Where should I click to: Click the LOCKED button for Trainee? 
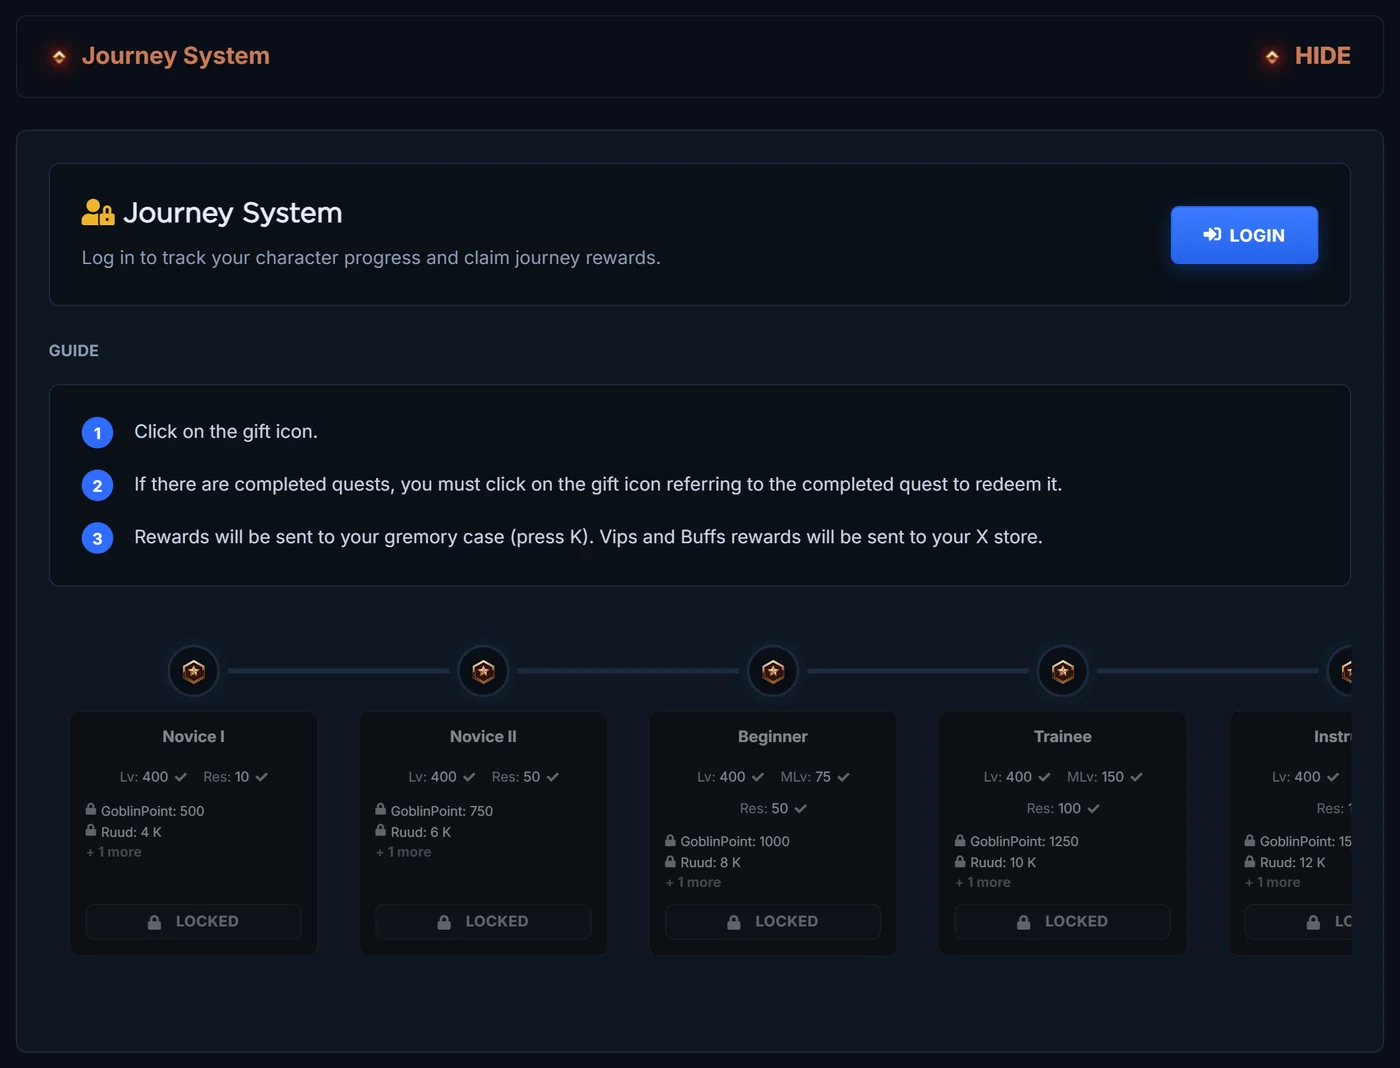point(1063,921)
